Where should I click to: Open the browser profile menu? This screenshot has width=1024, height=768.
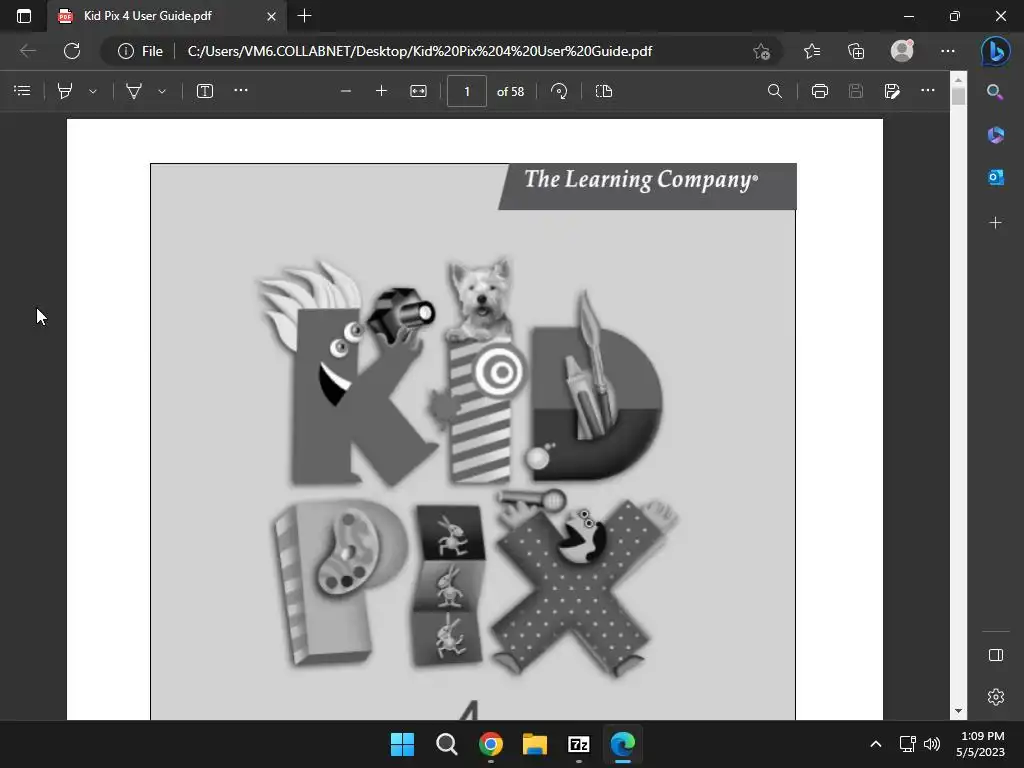click(903, 51)
